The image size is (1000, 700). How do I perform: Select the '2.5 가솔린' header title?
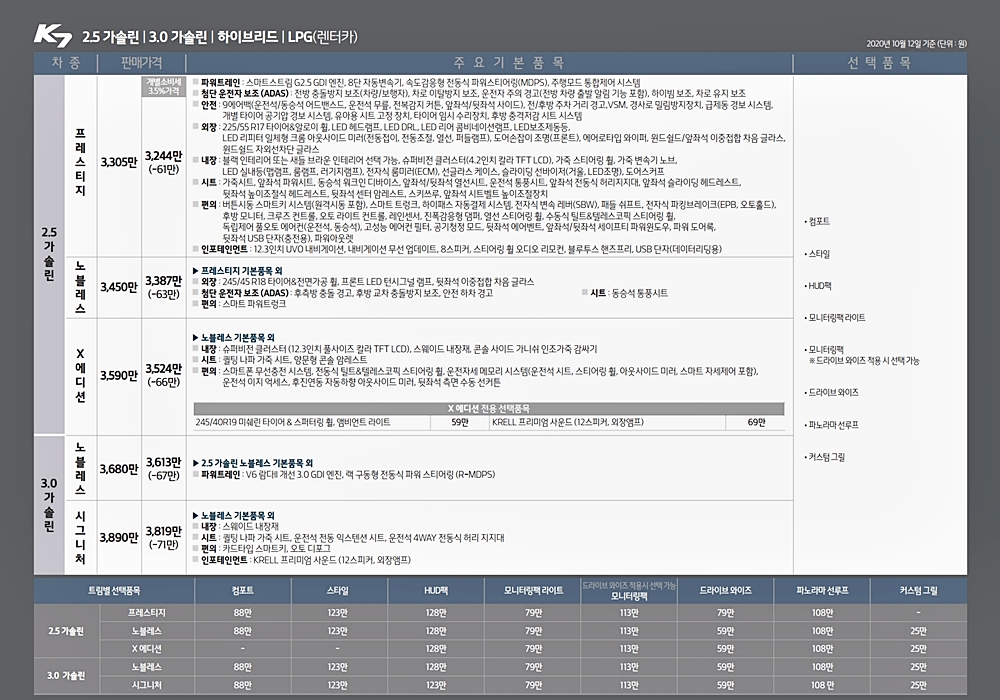click(x=110, y=38)
